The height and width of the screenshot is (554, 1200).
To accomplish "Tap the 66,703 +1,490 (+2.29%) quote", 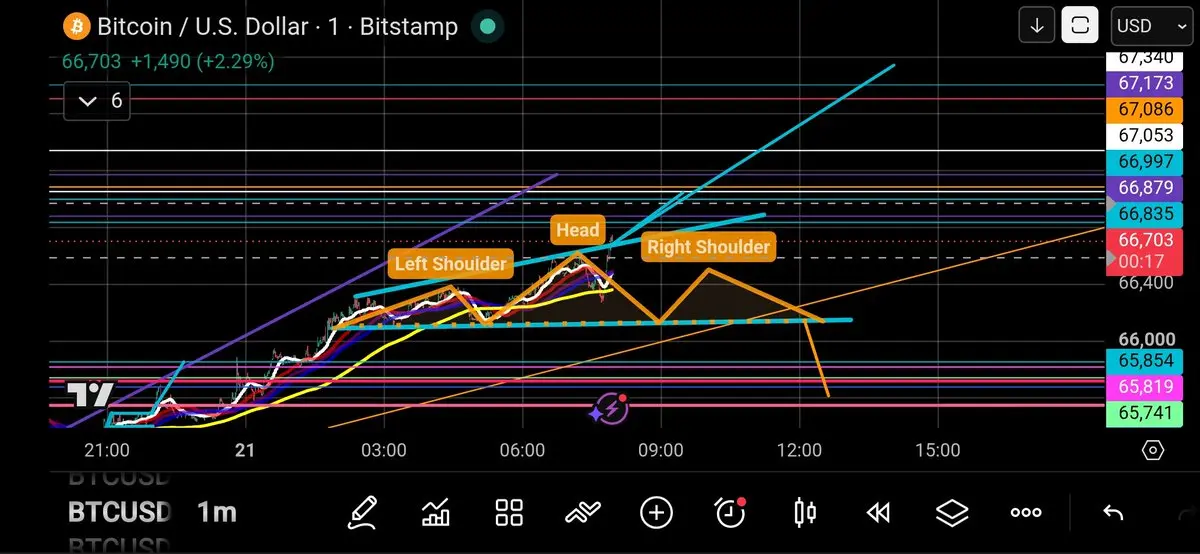I will point(168,62).
